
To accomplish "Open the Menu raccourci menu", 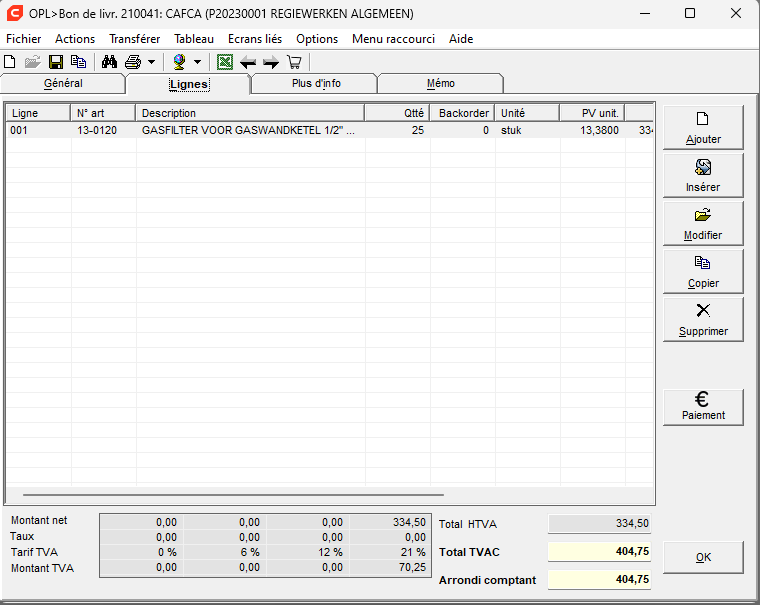I will (394, 39).
